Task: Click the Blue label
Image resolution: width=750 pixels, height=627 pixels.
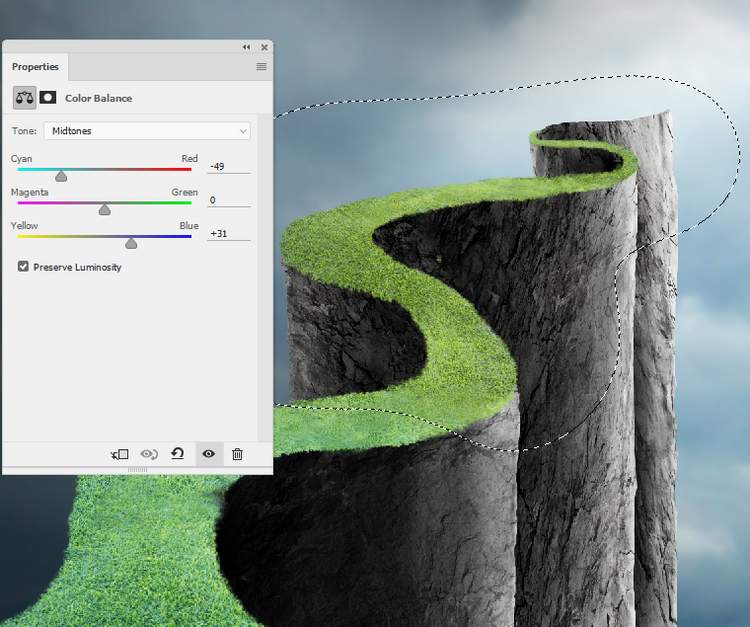Action: (189, 225)
